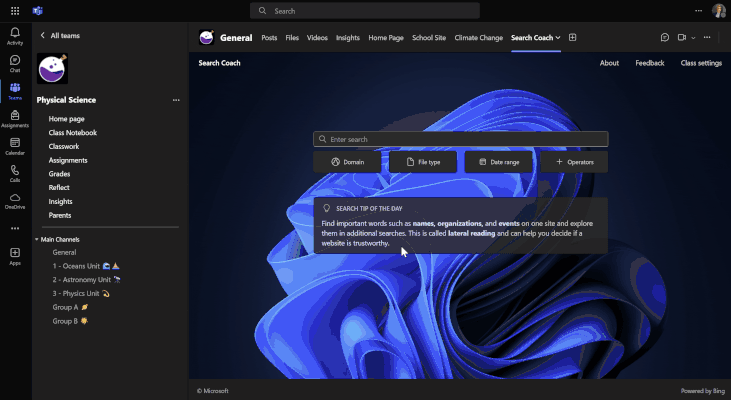Open Classwork in team menu

coord(64,146)
